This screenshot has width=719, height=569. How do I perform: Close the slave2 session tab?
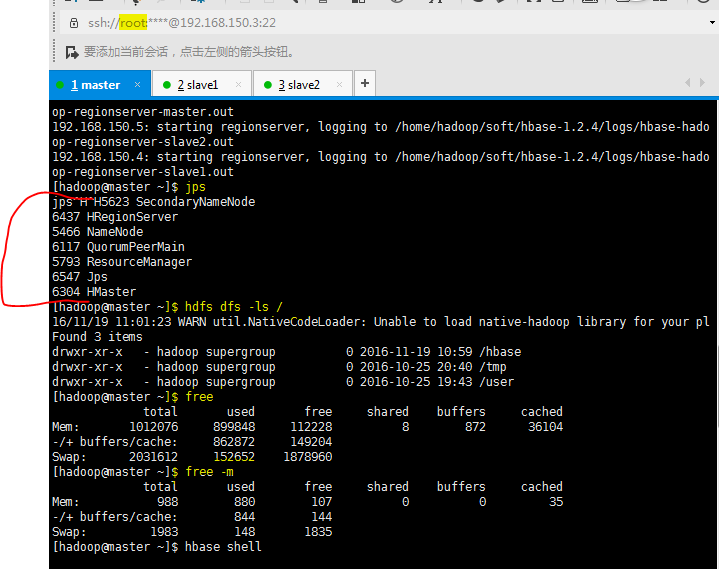point(339,84)
